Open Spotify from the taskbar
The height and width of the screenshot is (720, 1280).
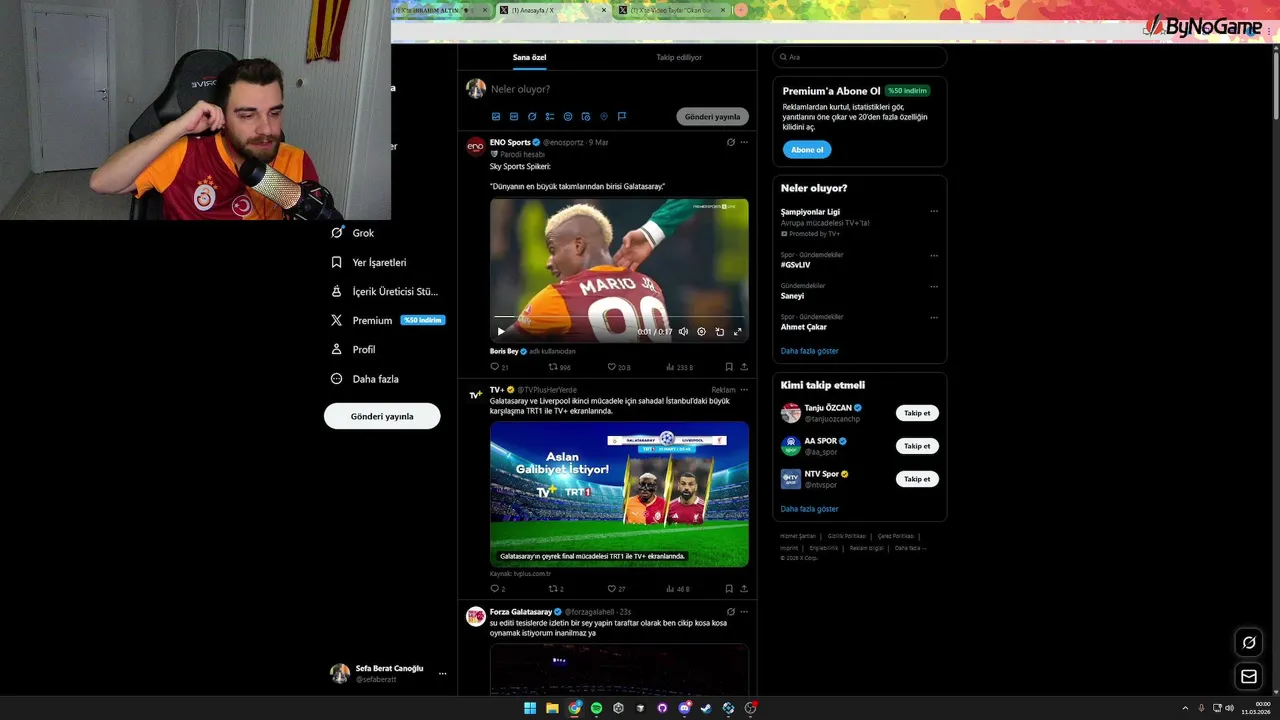pyautogui.click(x=597, y=708)
